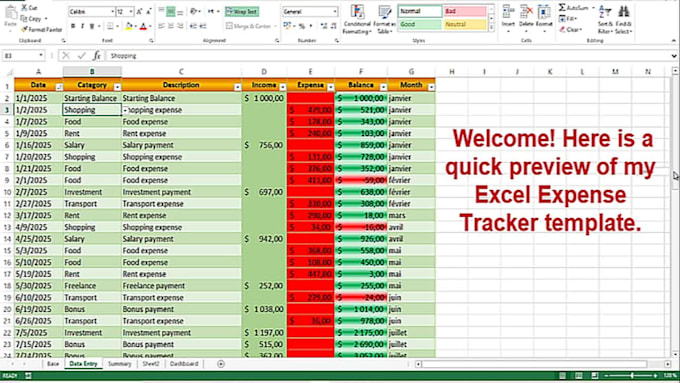Adjust the zoom slider in status bar
Screen dimensions: 680x383
click(x=632, y=375)
